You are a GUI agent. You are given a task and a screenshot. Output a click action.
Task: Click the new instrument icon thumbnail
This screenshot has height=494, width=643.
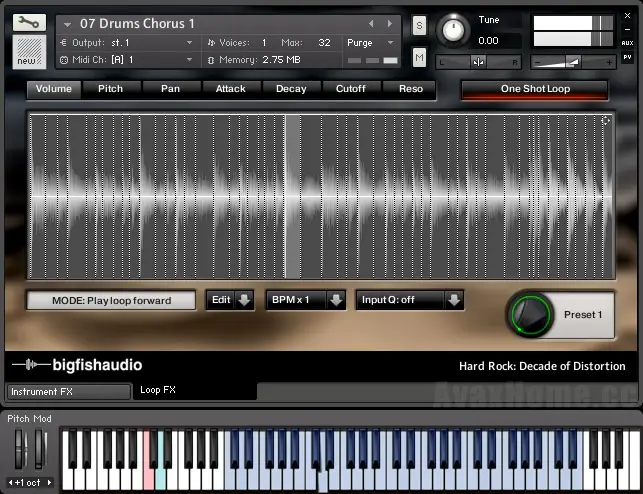point(29,52)
